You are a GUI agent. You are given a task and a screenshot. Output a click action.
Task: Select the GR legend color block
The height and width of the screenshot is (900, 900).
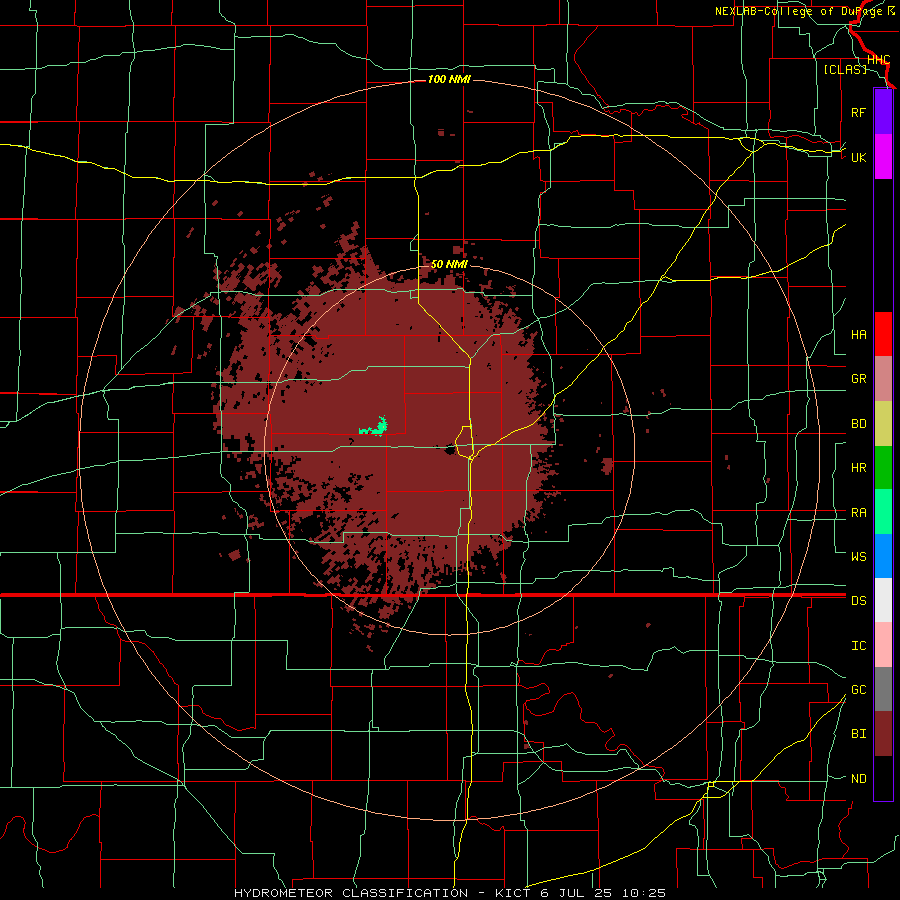click(883, 379)
